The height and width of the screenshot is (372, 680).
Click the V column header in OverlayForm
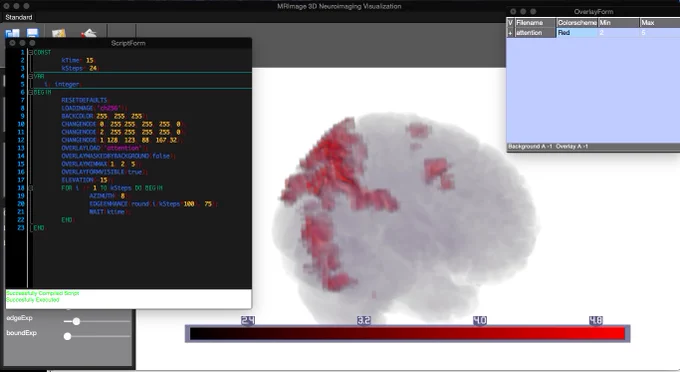(x=510, y=23)
